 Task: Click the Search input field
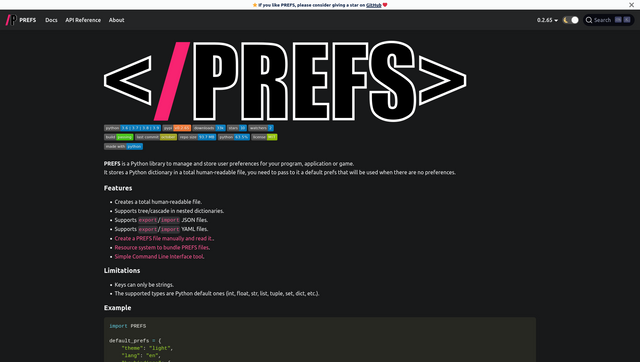[x=609, y=20]
